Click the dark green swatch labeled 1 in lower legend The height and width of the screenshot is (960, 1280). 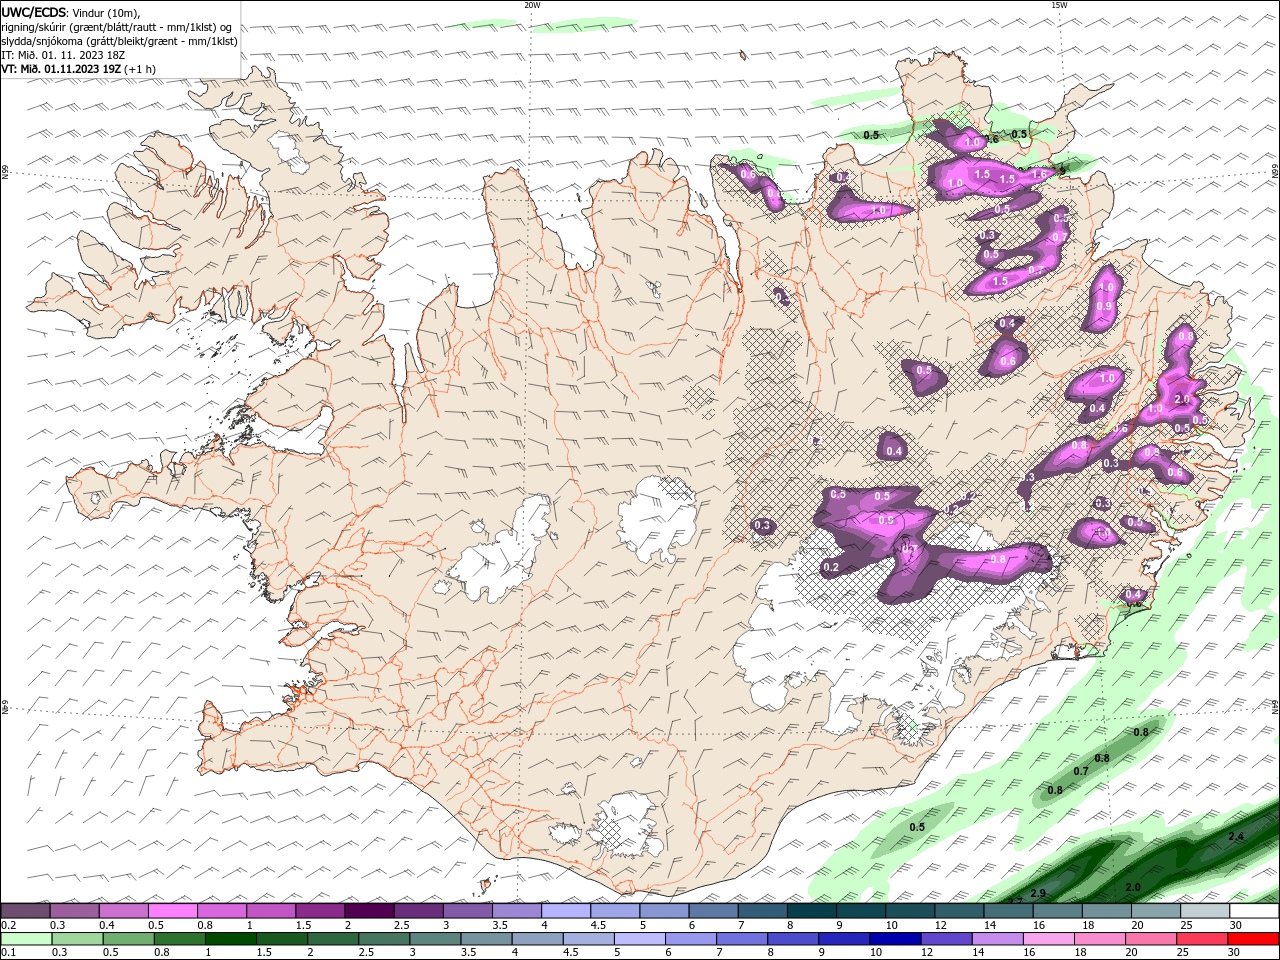(230, 939)
